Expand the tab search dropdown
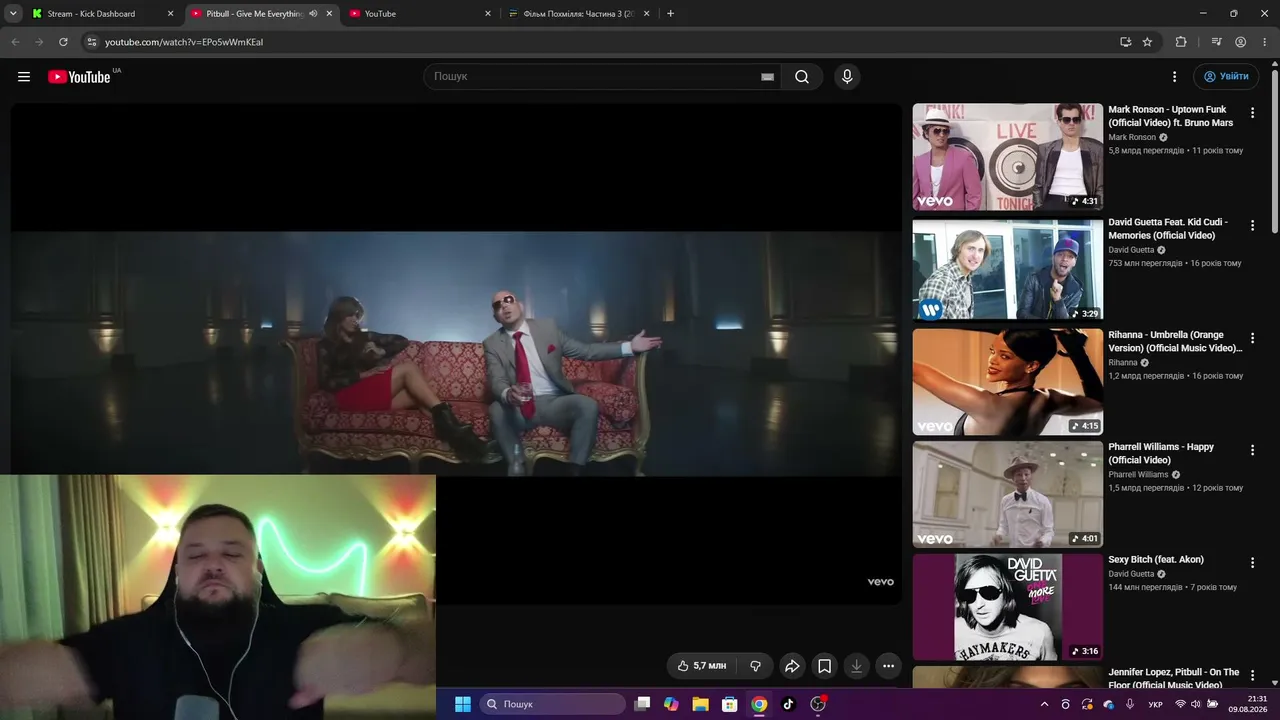 click(x=13, y=14)
